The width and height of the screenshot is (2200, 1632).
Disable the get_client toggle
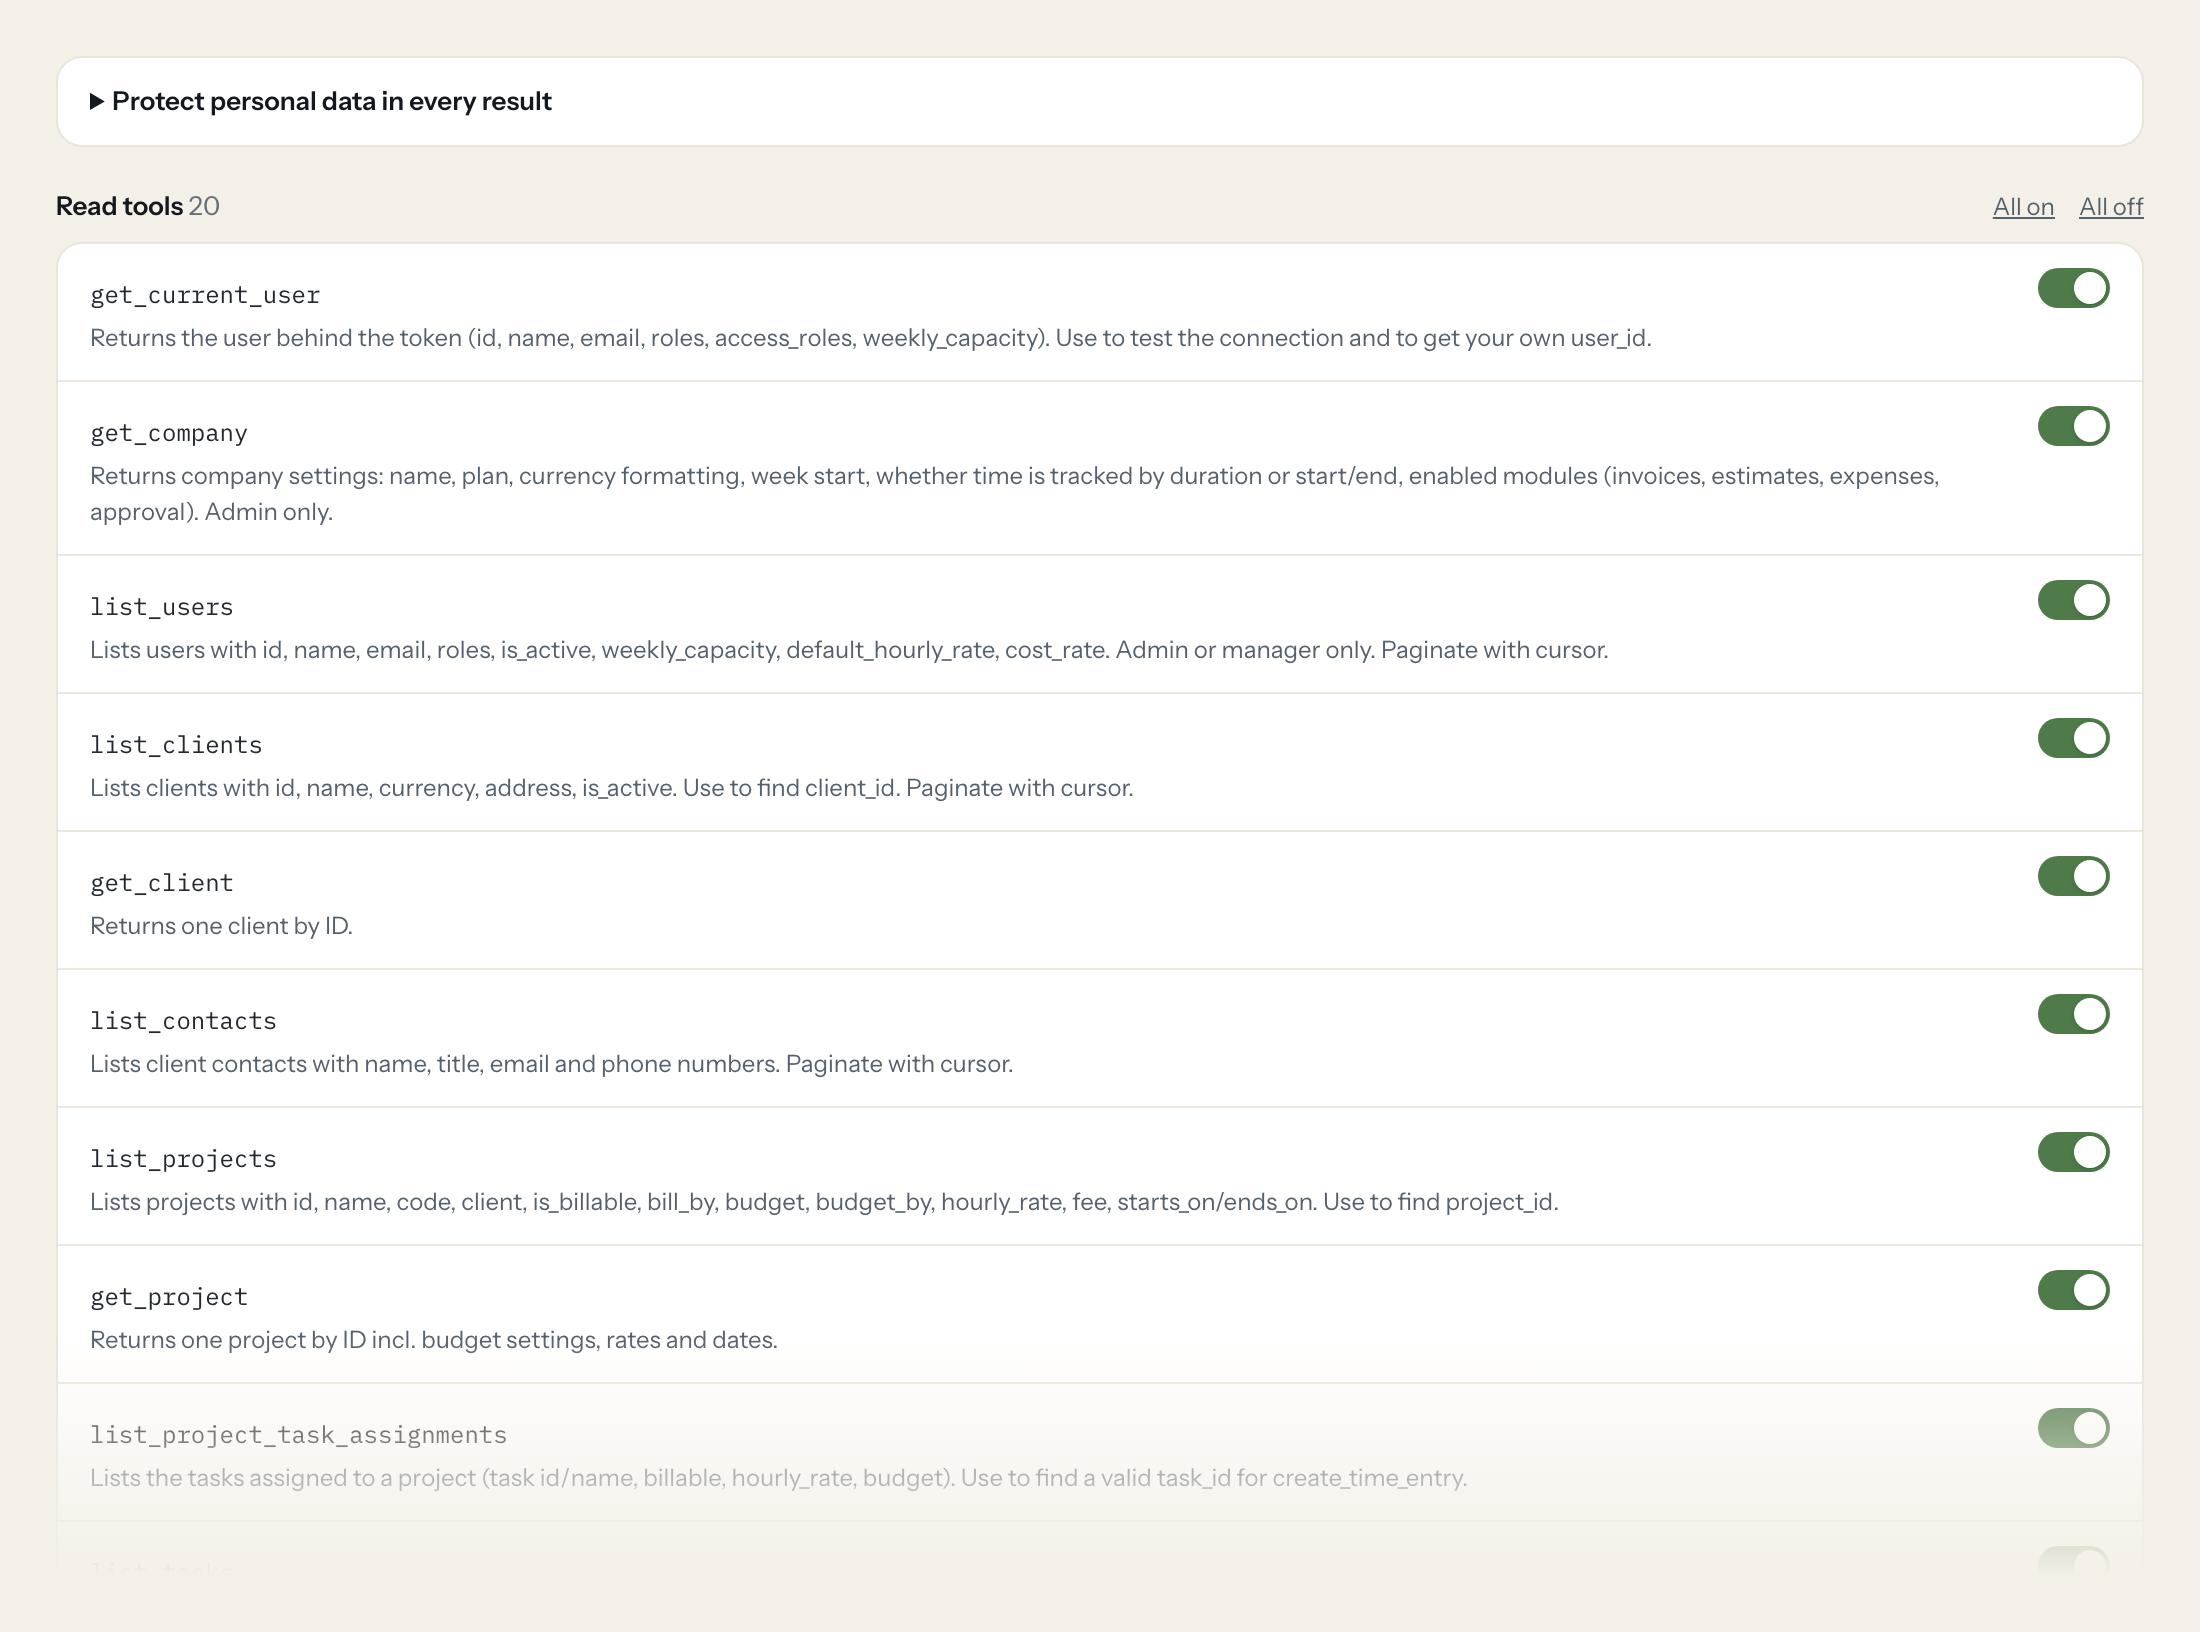click(2073, 876)
